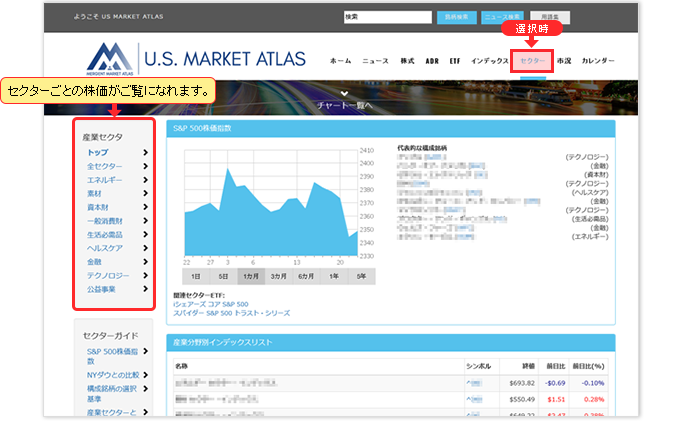Click the 産業分野別インデックスリスト panel header
This screenshot has height=421, width=686.
point(391,343)
